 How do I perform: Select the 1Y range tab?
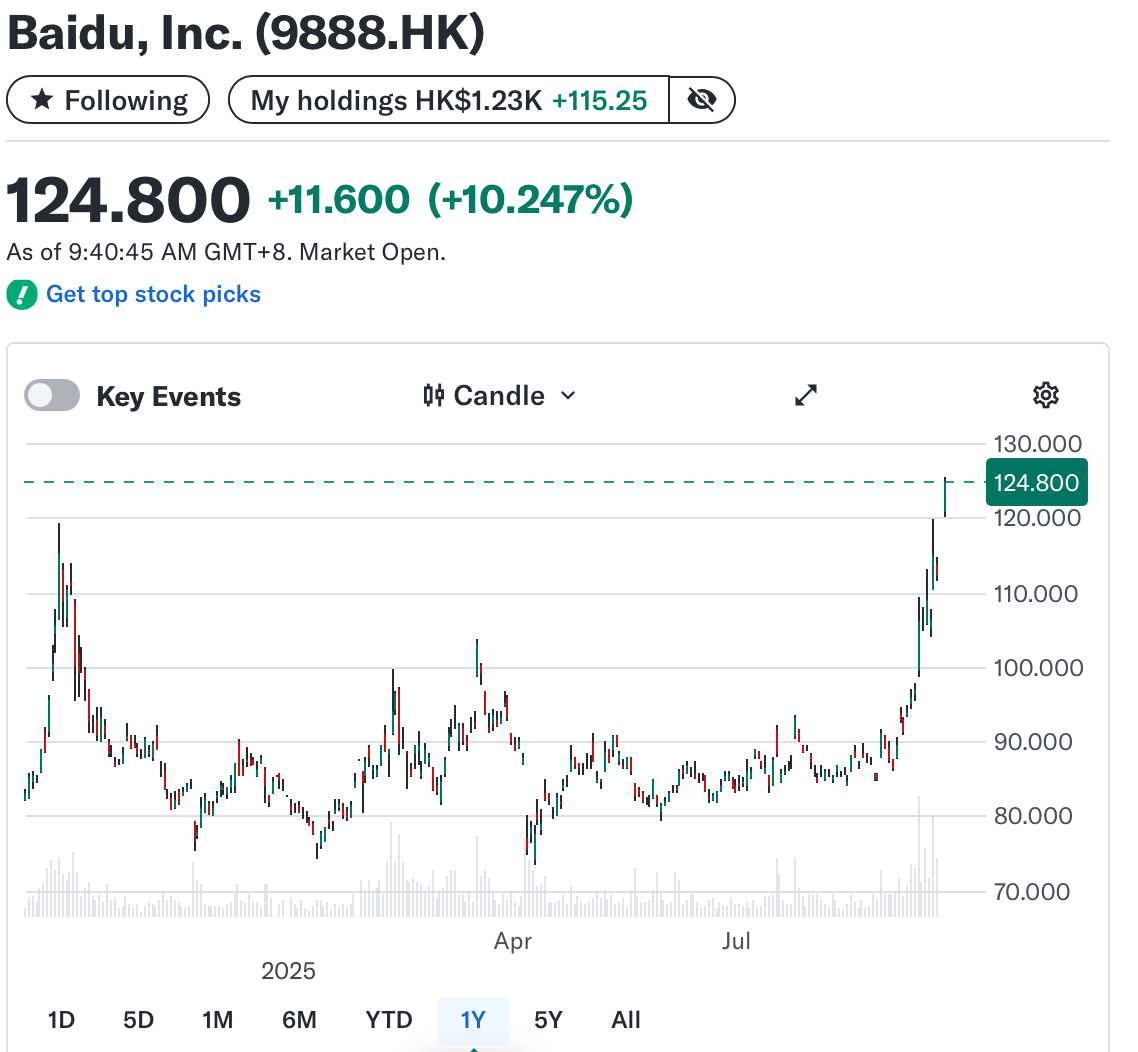473,1020
